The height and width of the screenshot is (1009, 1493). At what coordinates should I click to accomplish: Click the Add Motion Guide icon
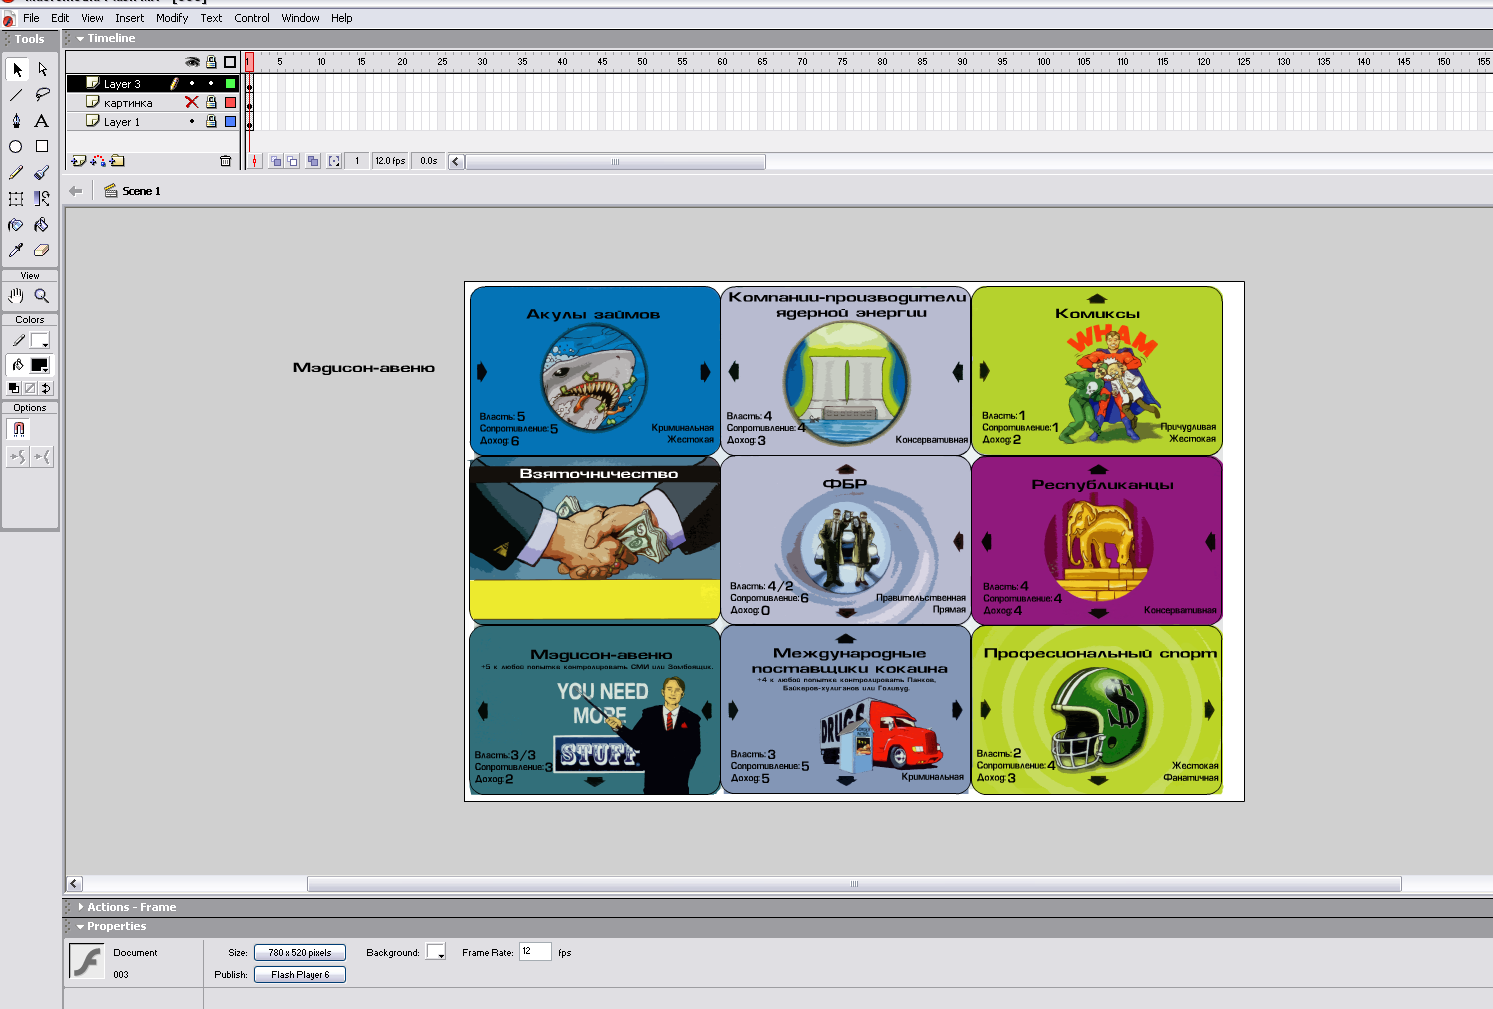98,161
